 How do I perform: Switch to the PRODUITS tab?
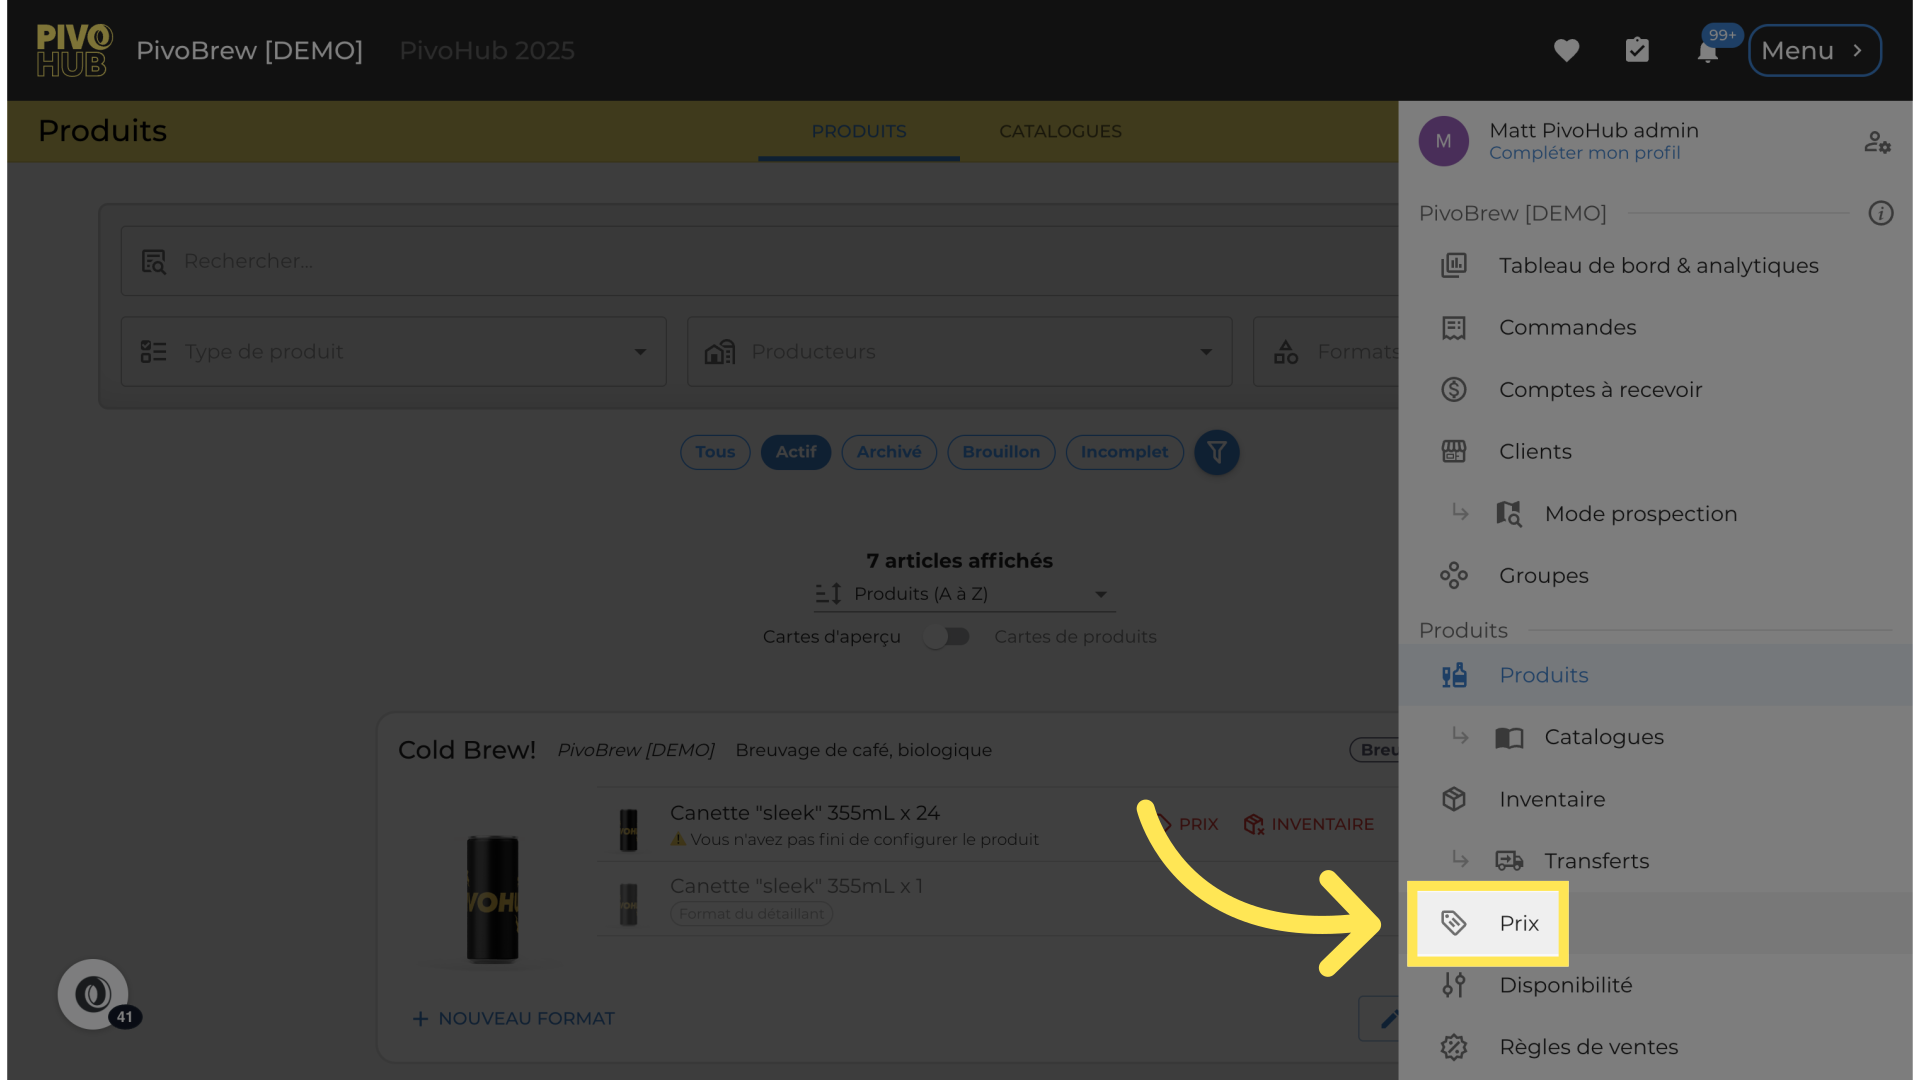point(858,131)
